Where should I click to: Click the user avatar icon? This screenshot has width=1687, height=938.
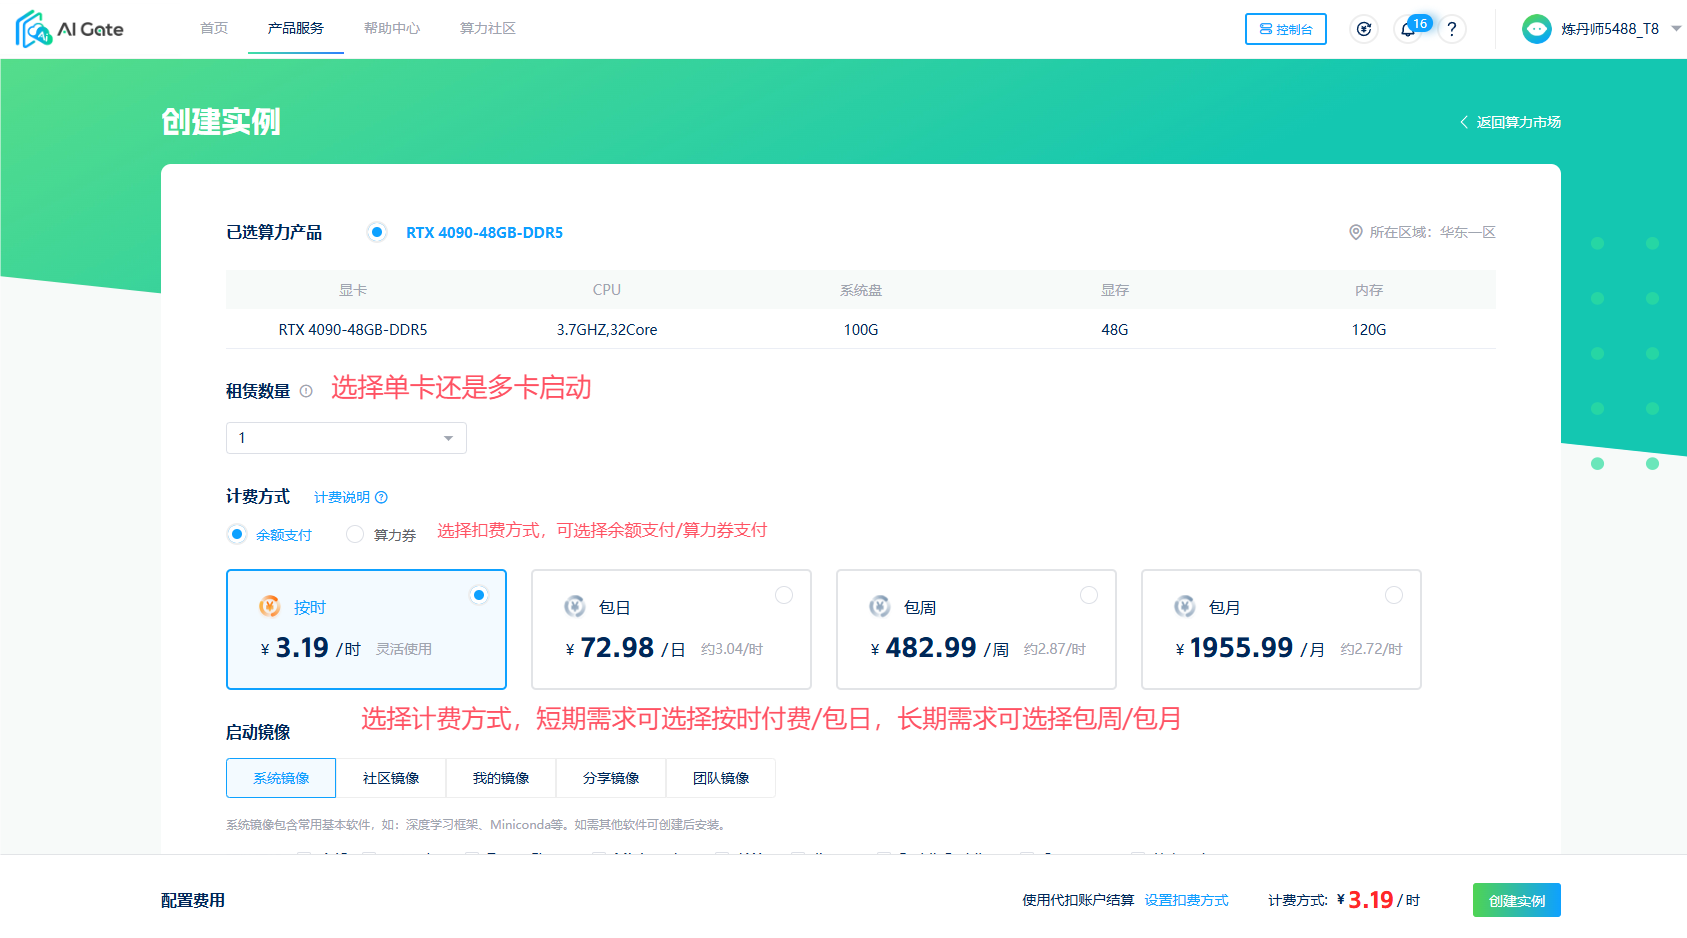click(x=1536, y=29)
